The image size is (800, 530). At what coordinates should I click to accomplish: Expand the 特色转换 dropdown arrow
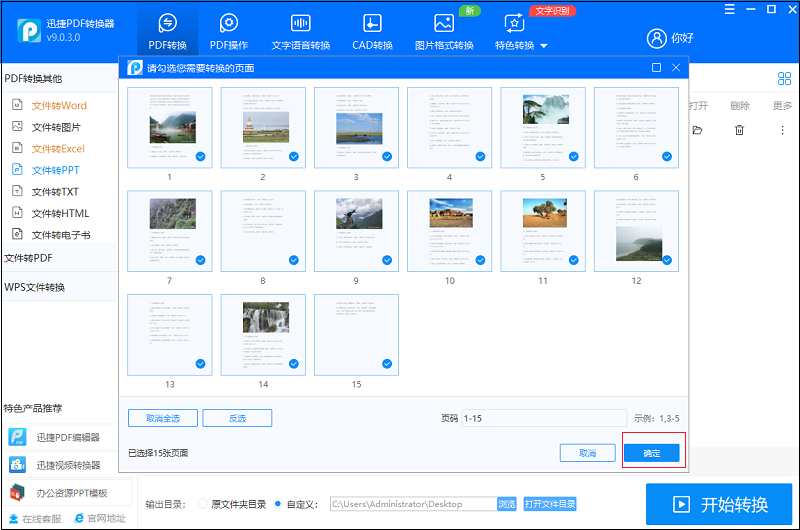click(x=543, y=46)
